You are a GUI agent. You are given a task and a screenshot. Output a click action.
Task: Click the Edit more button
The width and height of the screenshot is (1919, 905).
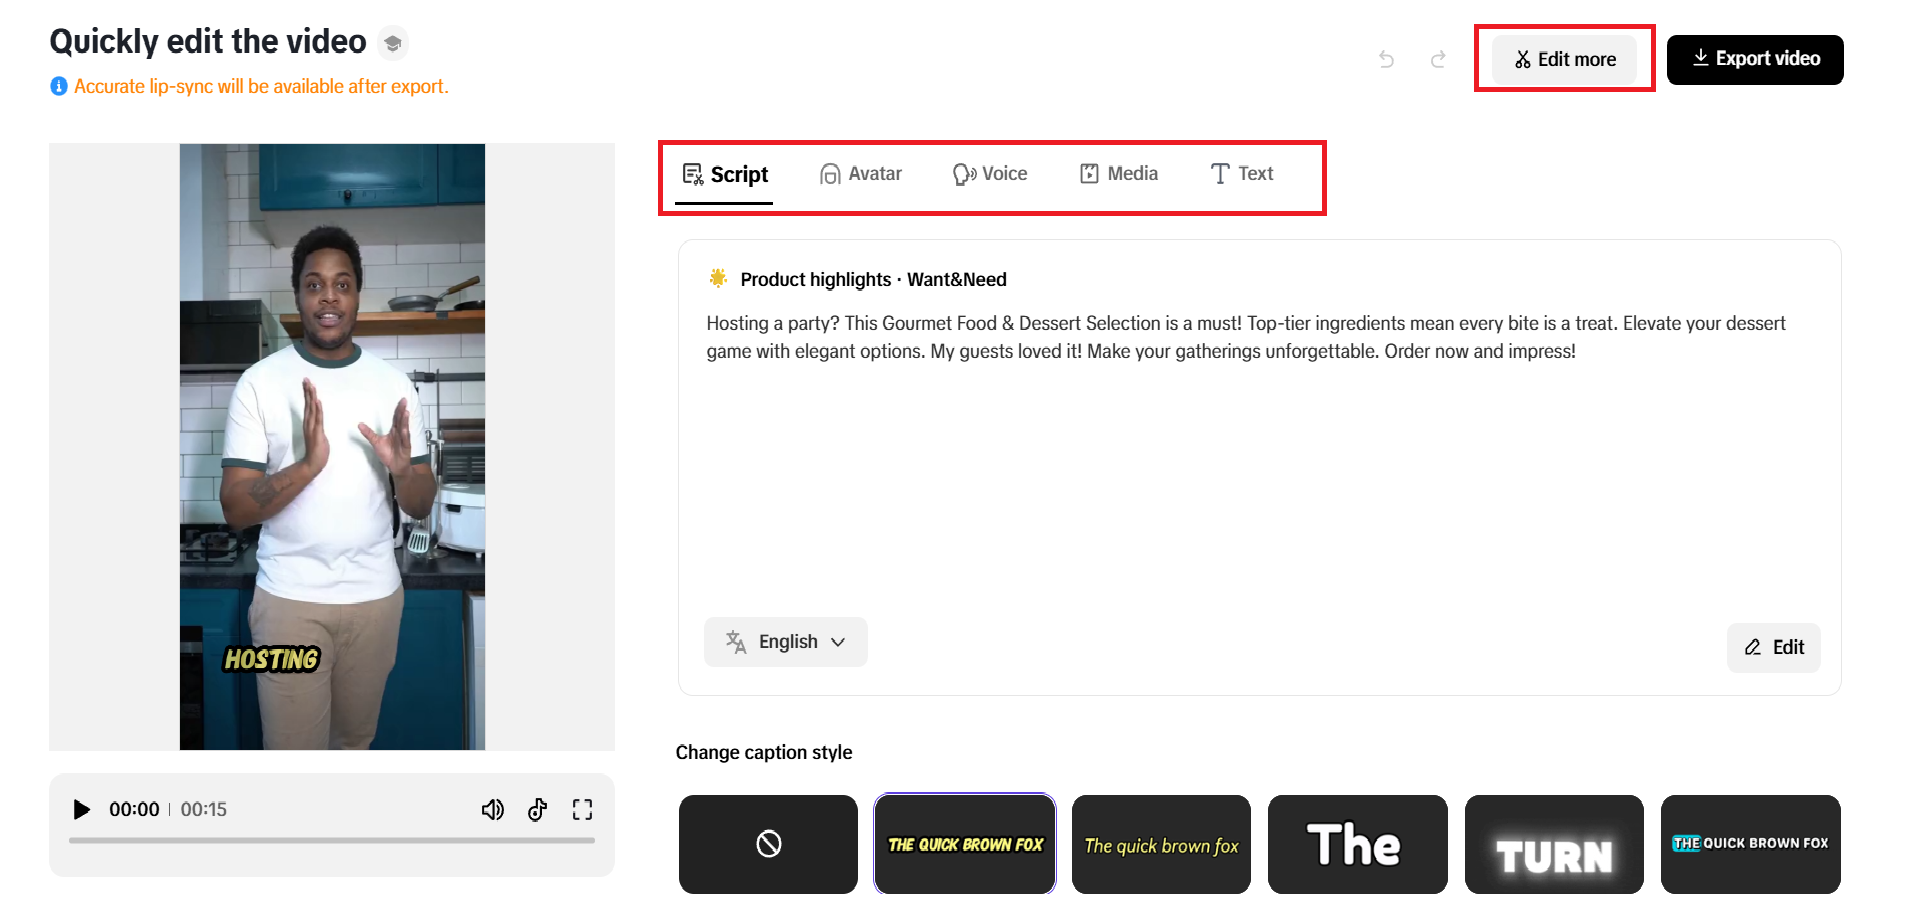(x=1565, y=60)
